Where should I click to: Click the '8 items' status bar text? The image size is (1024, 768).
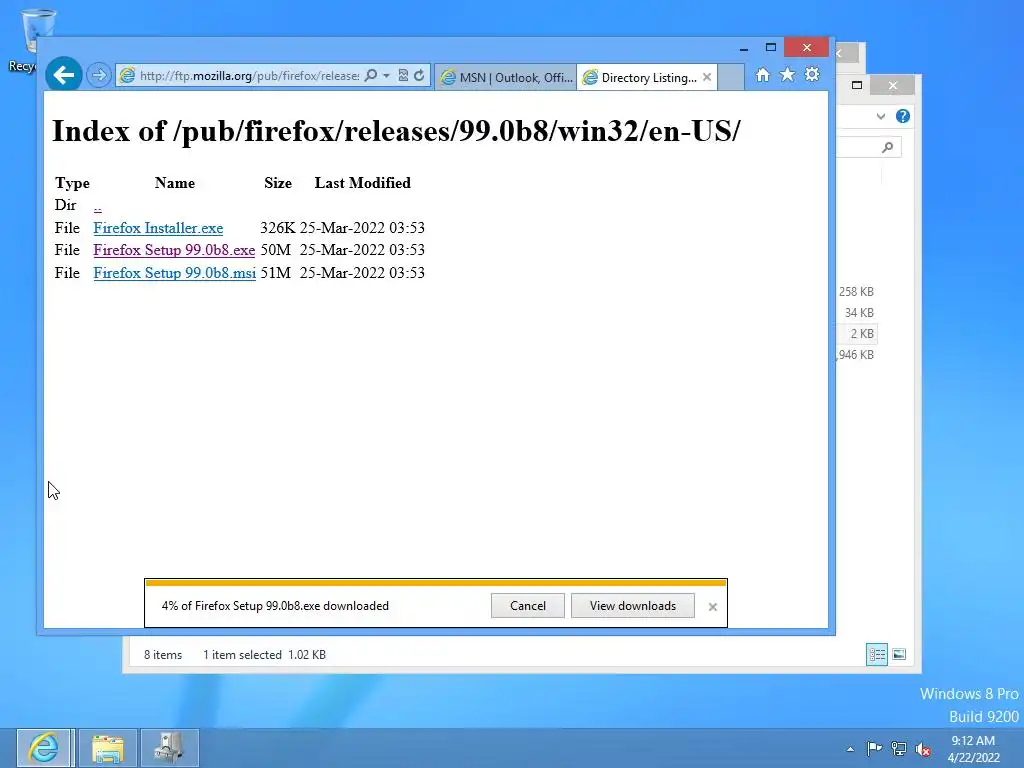(163, 654)
